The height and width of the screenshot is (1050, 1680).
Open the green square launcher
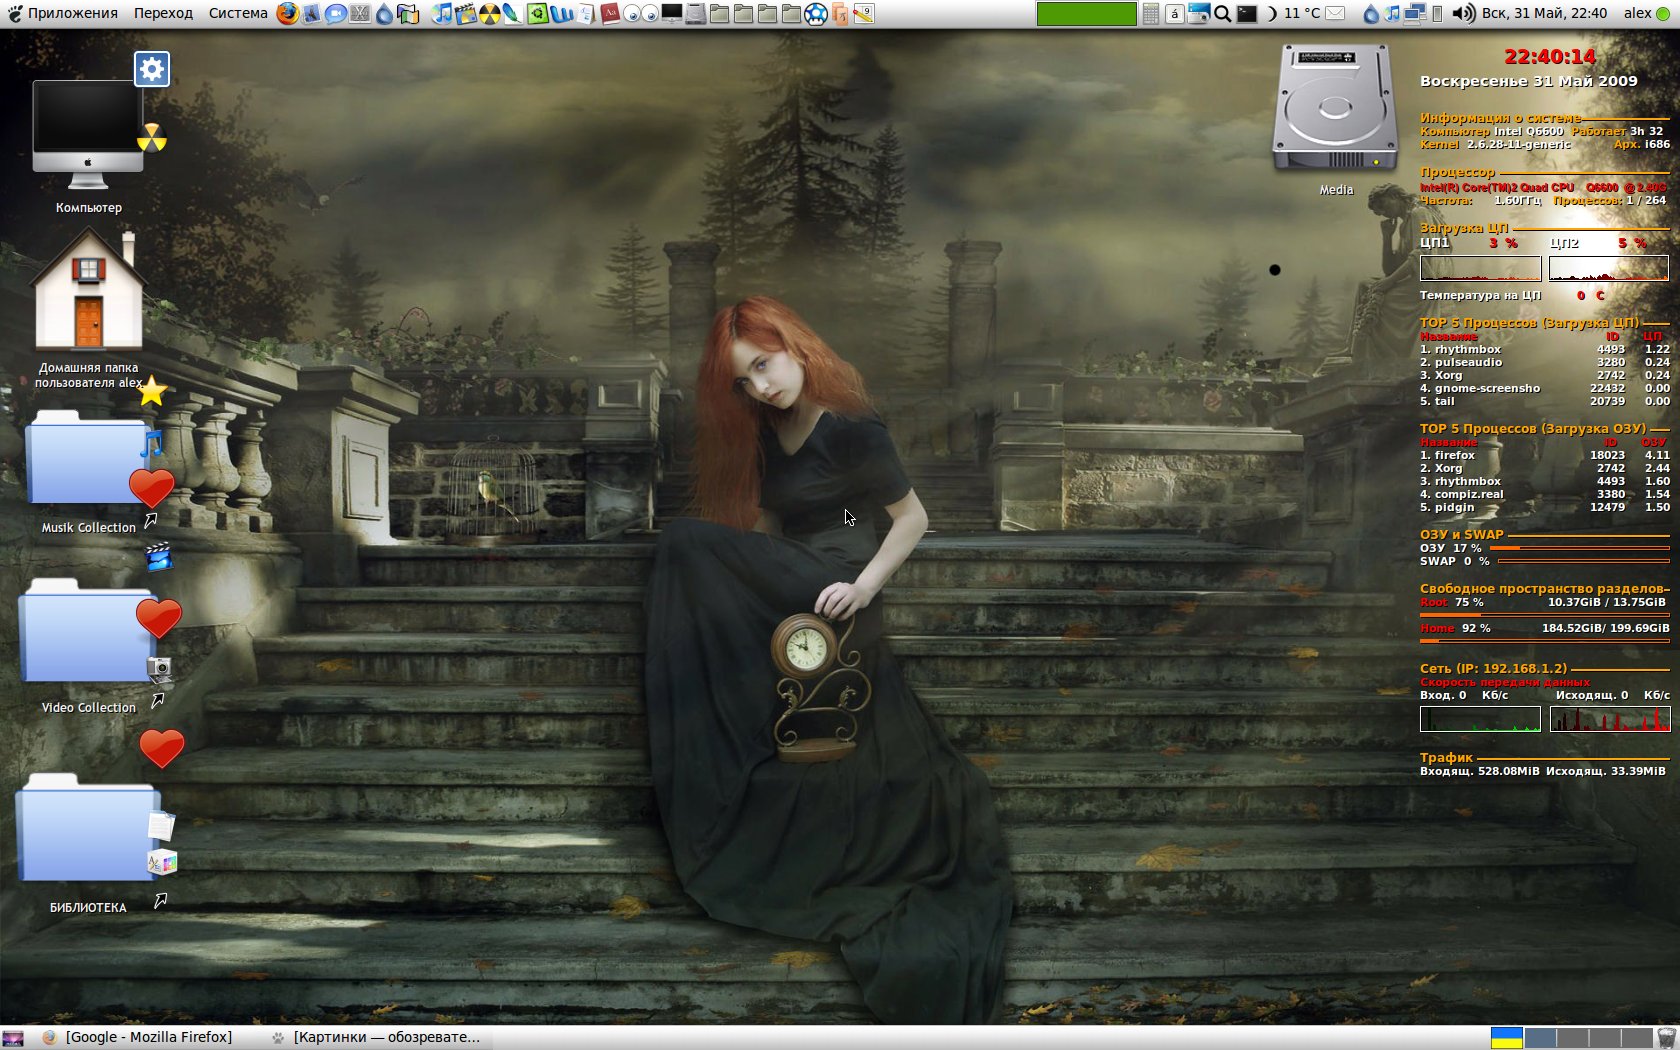tap(538, 14)
